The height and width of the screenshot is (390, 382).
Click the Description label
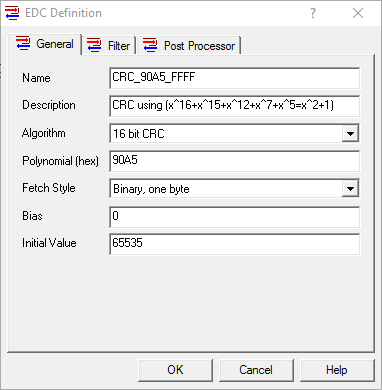[x=49, y=105]
